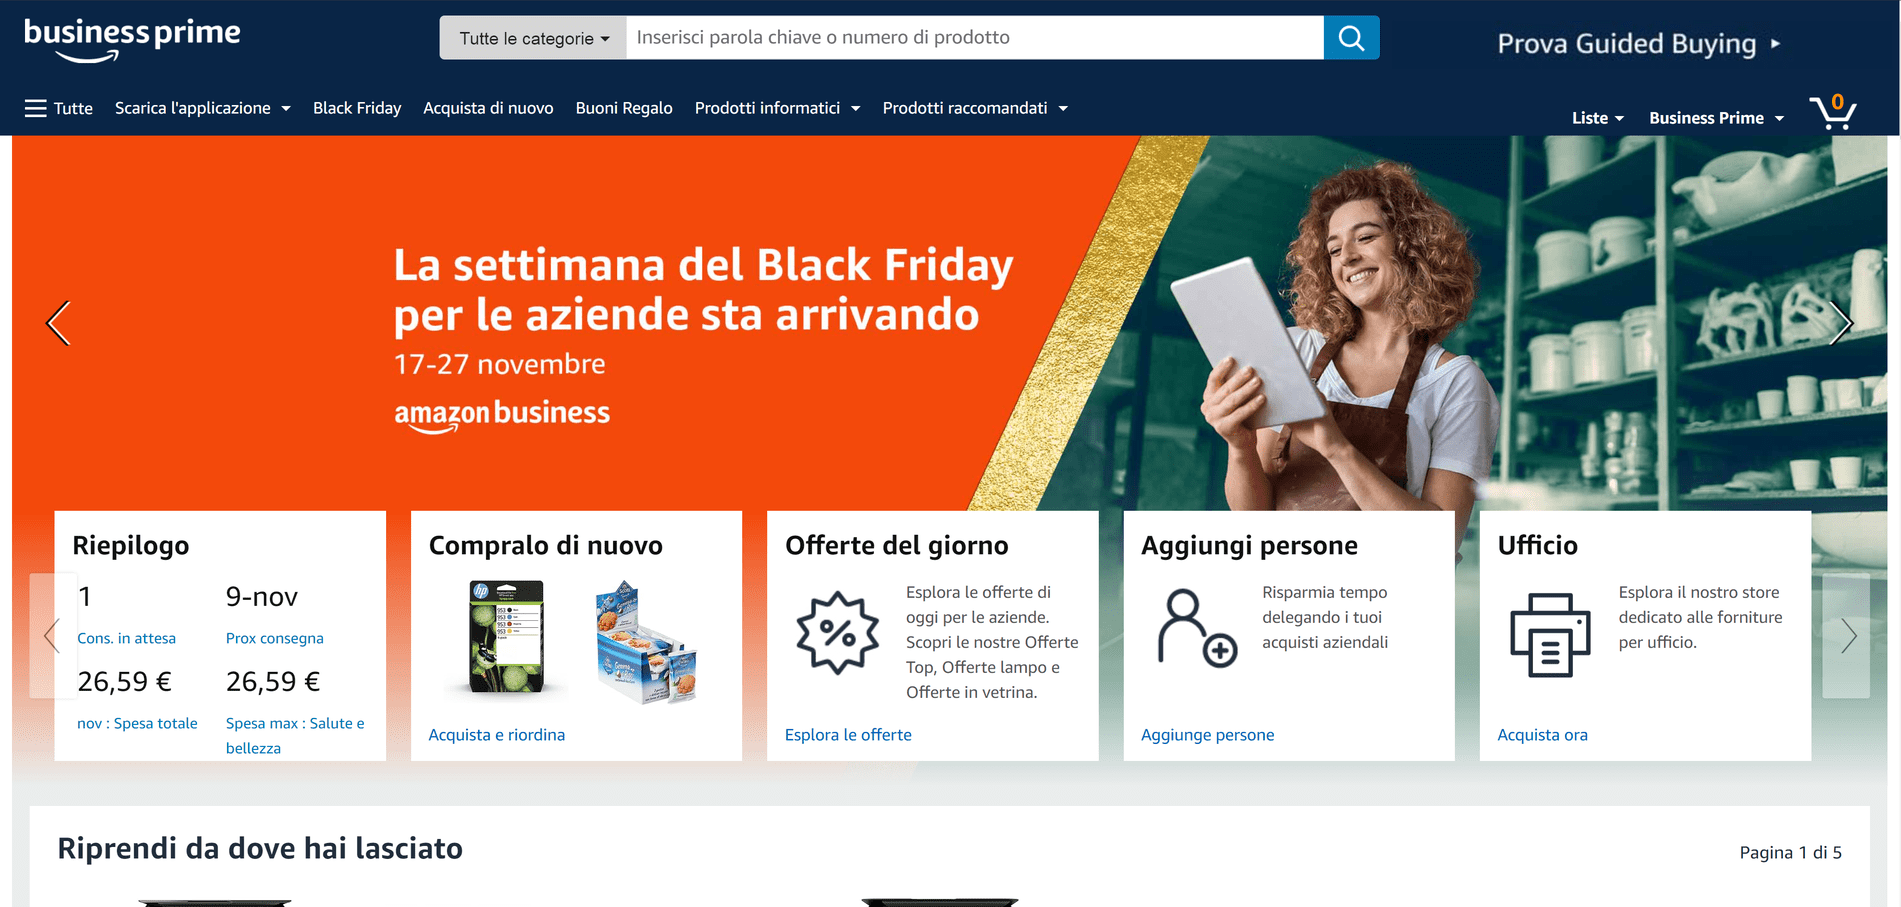Screen dimensions: 1901x907
Task: Click the HP ink cartridge thumbnail
Action: click(x=506, y=637)
